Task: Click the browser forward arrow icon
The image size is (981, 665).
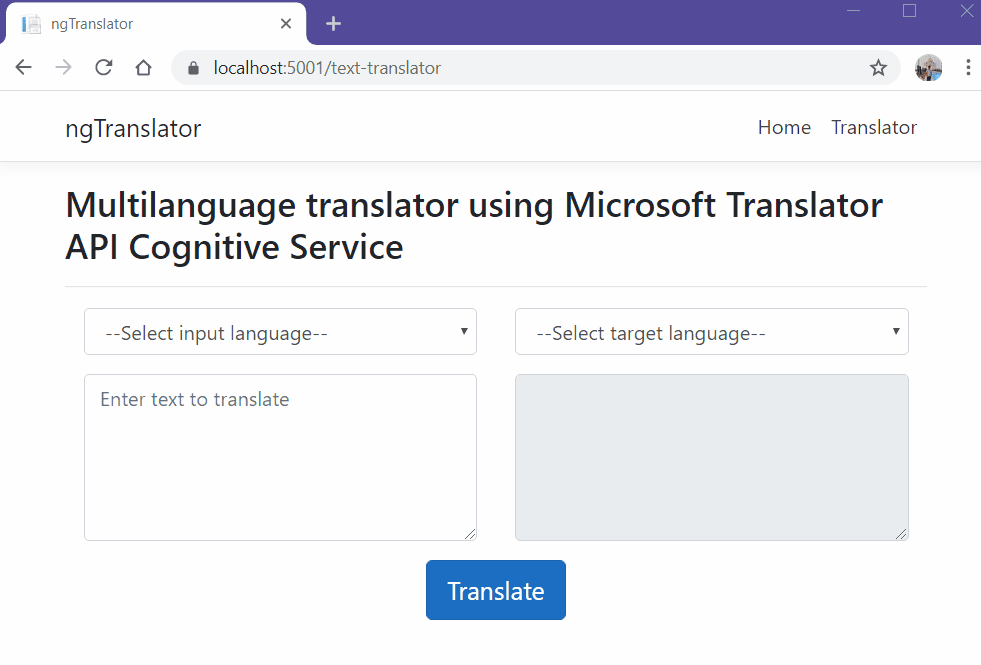Action: pos(62,67)
